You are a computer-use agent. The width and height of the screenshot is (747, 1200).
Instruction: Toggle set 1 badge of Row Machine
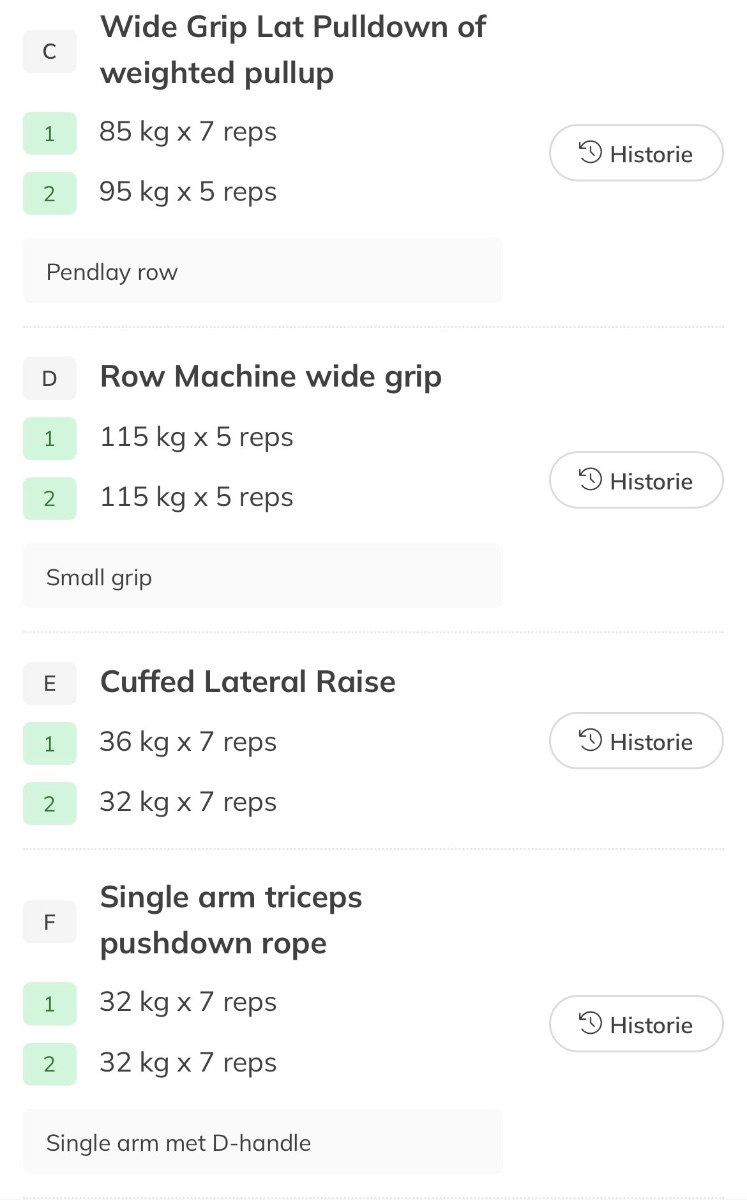[49, 438]
